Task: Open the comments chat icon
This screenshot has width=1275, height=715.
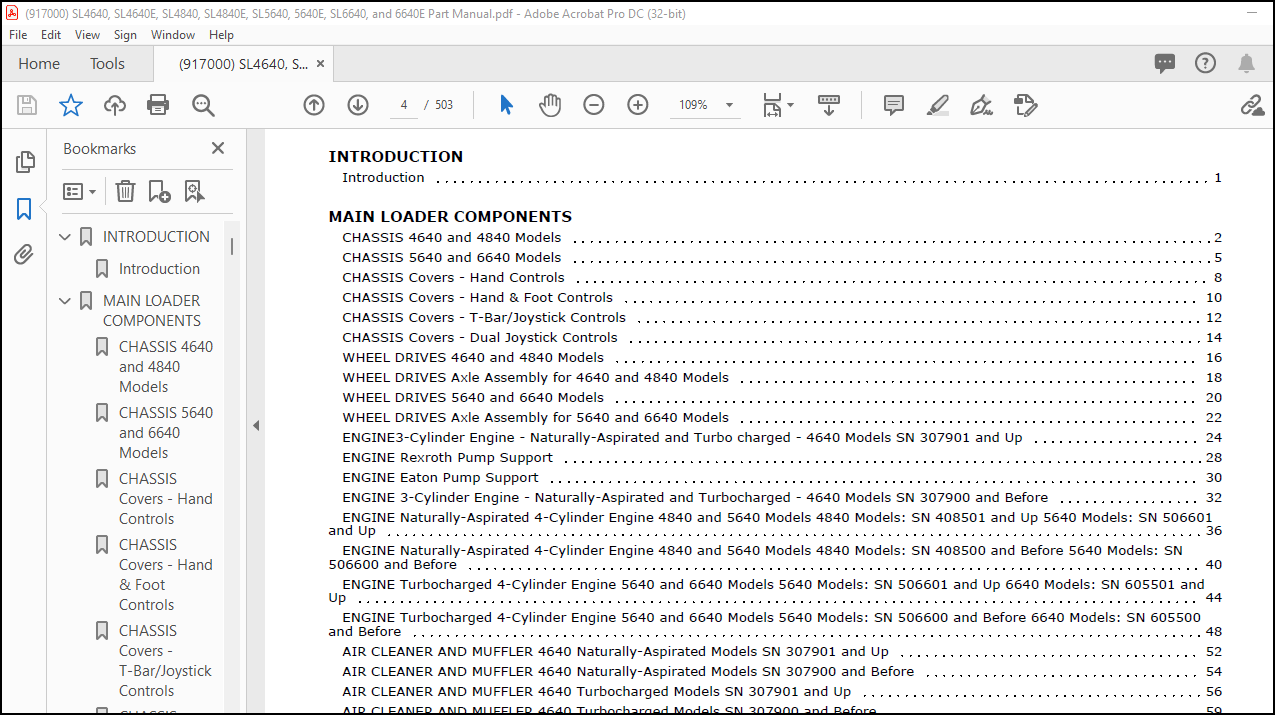Action: coord(1165,64)
